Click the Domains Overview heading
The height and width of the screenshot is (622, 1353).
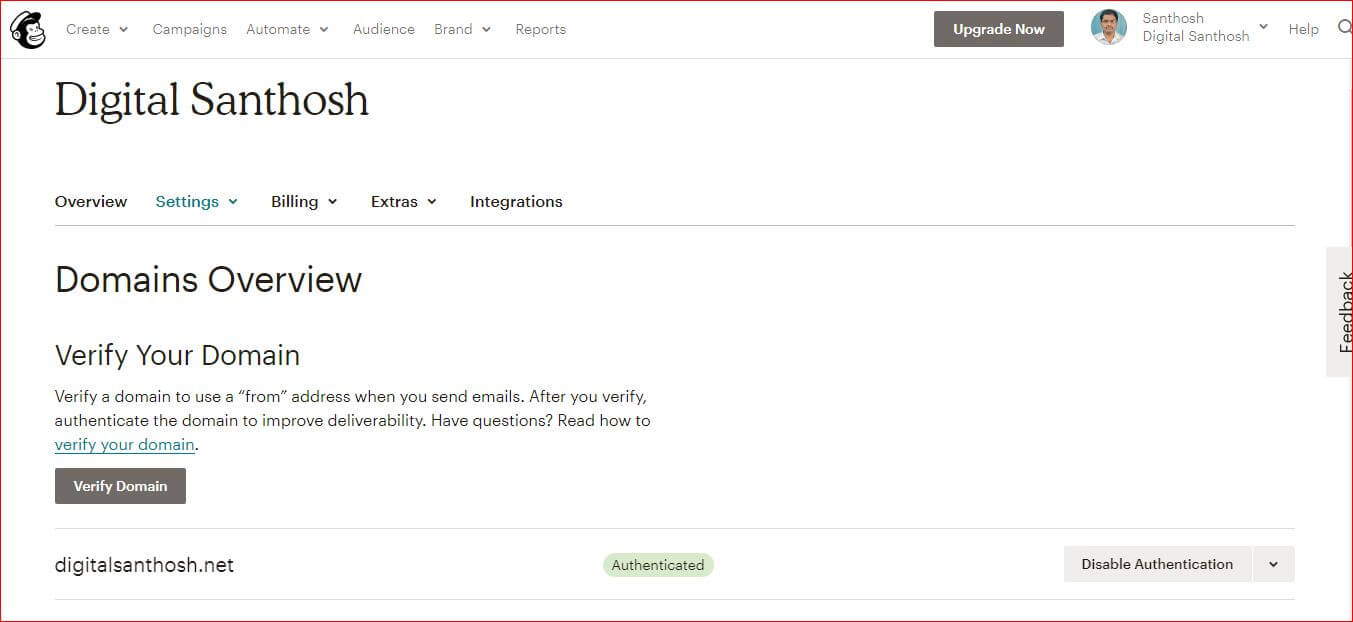tap(208, 280)
